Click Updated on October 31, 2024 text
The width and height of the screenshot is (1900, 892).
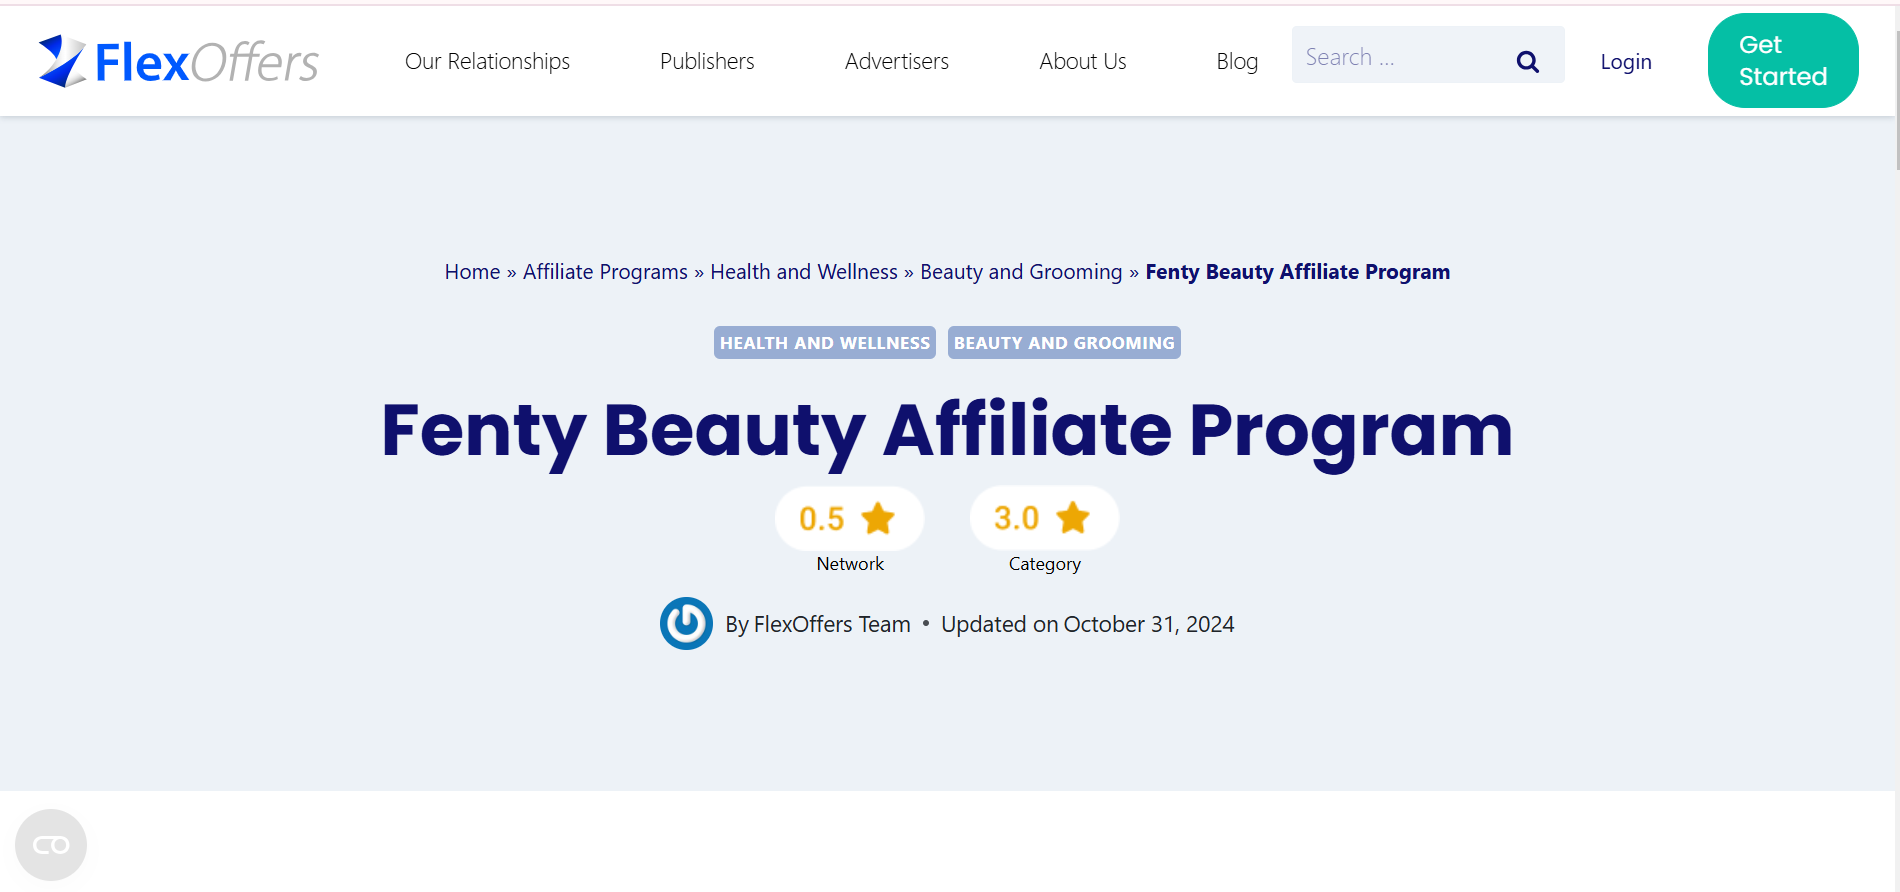[x=1087, y=624]
